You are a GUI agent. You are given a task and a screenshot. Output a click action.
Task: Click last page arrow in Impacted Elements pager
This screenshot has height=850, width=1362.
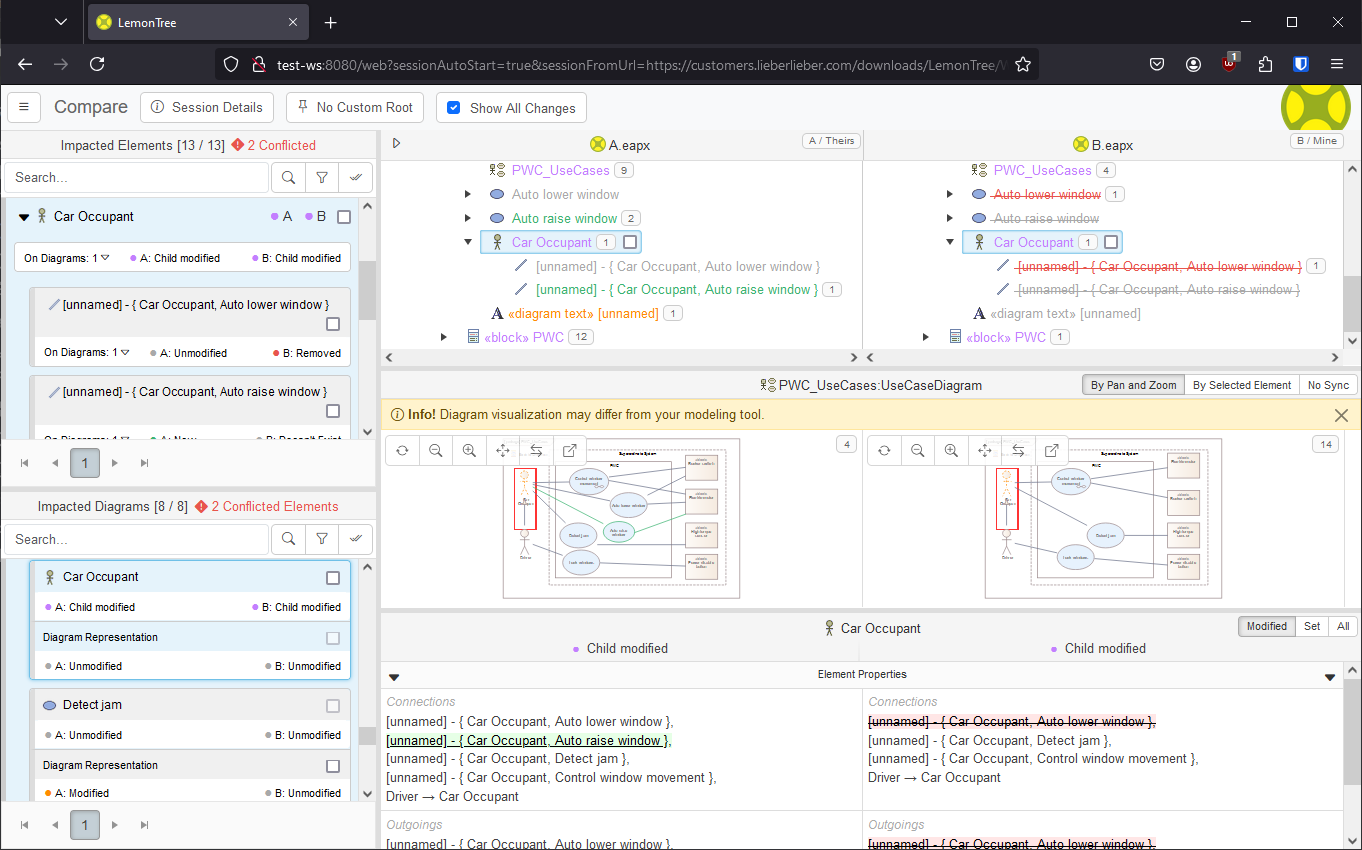(145, 463)
